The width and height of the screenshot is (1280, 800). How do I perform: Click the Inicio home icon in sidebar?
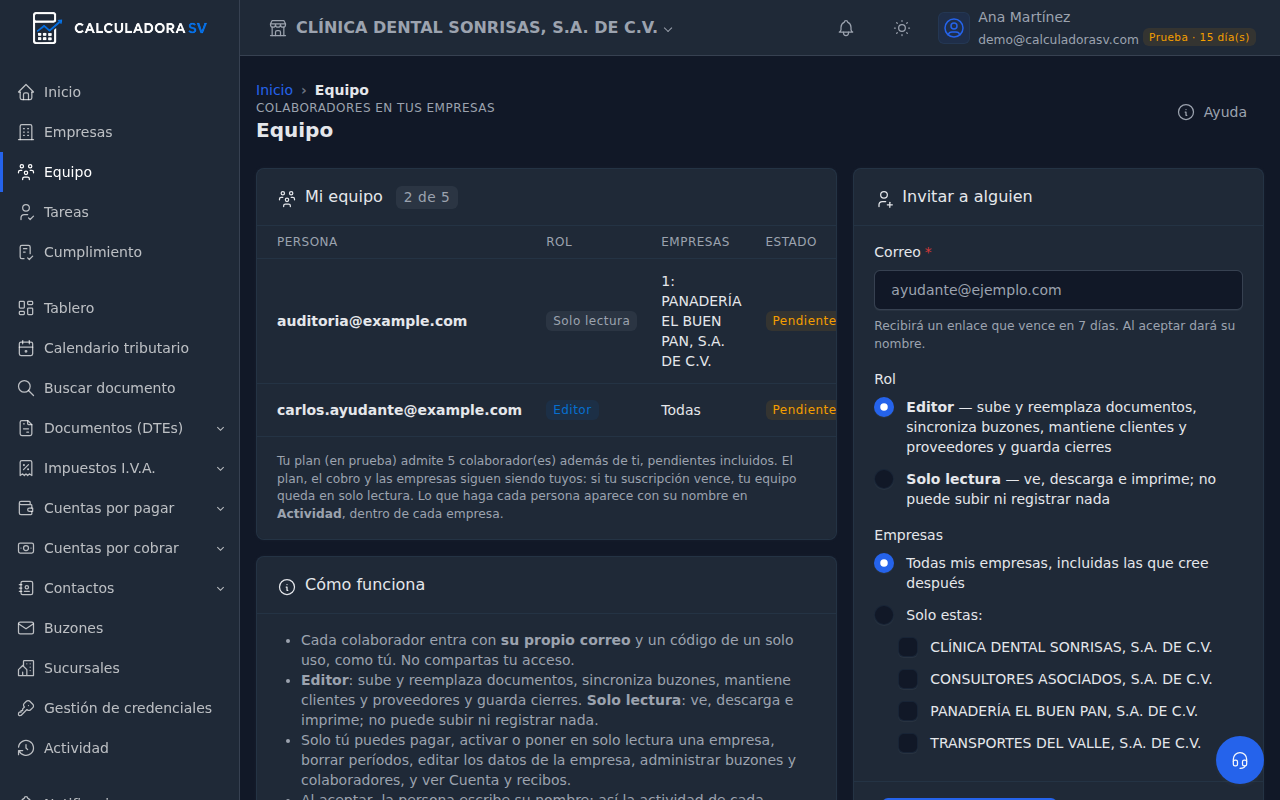tap(26, 92)
